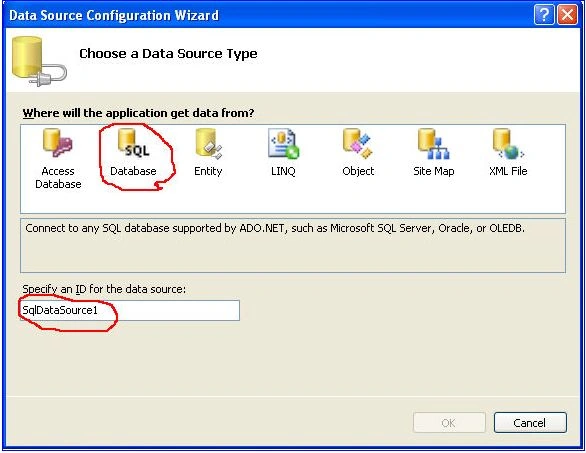Click the Data Source Configuration Wizard title bar
The image size is (586, 453).
[x=269, y=15]
